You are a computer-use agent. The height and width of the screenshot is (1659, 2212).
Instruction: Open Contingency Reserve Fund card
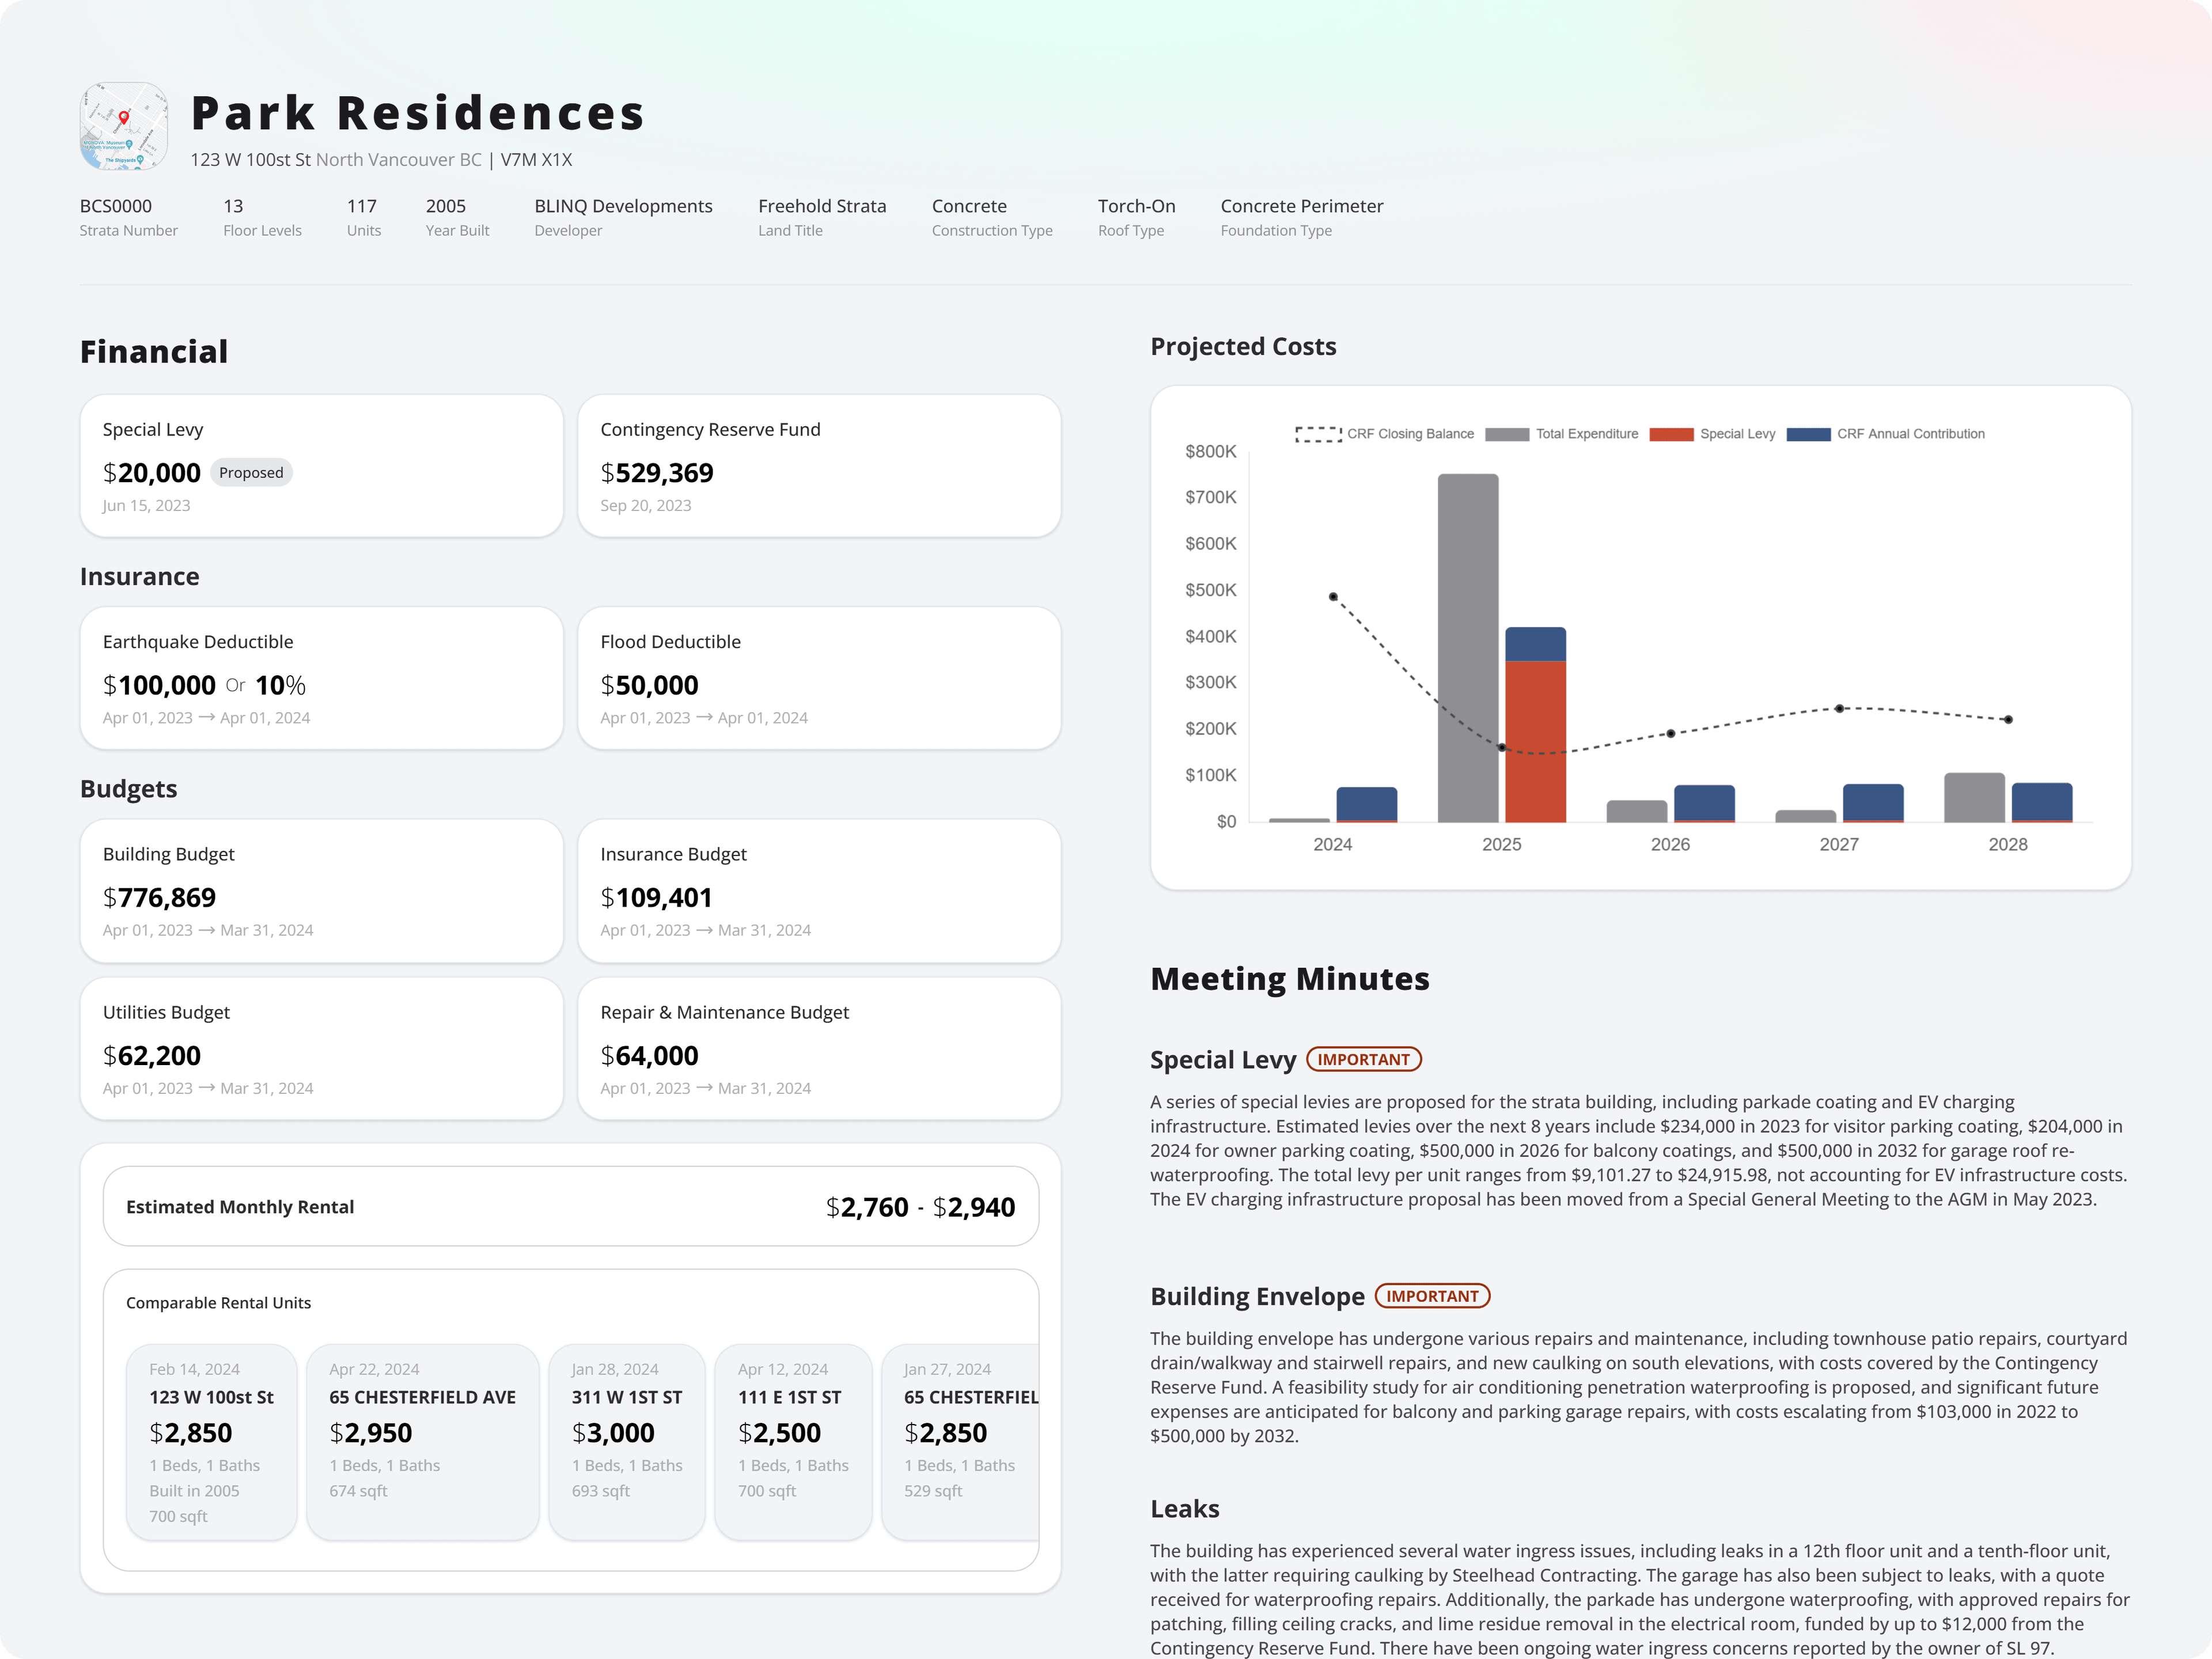point(819,466)
